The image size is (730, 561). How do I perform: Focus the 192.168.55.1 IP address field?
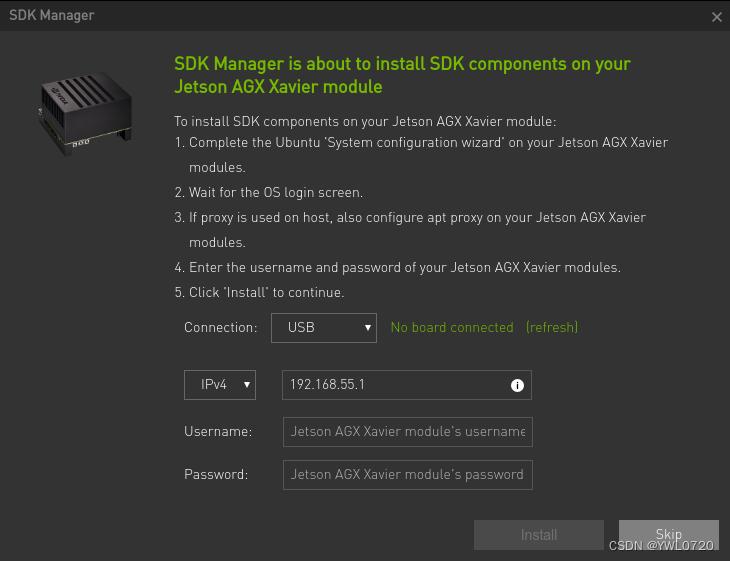[395, 385]
